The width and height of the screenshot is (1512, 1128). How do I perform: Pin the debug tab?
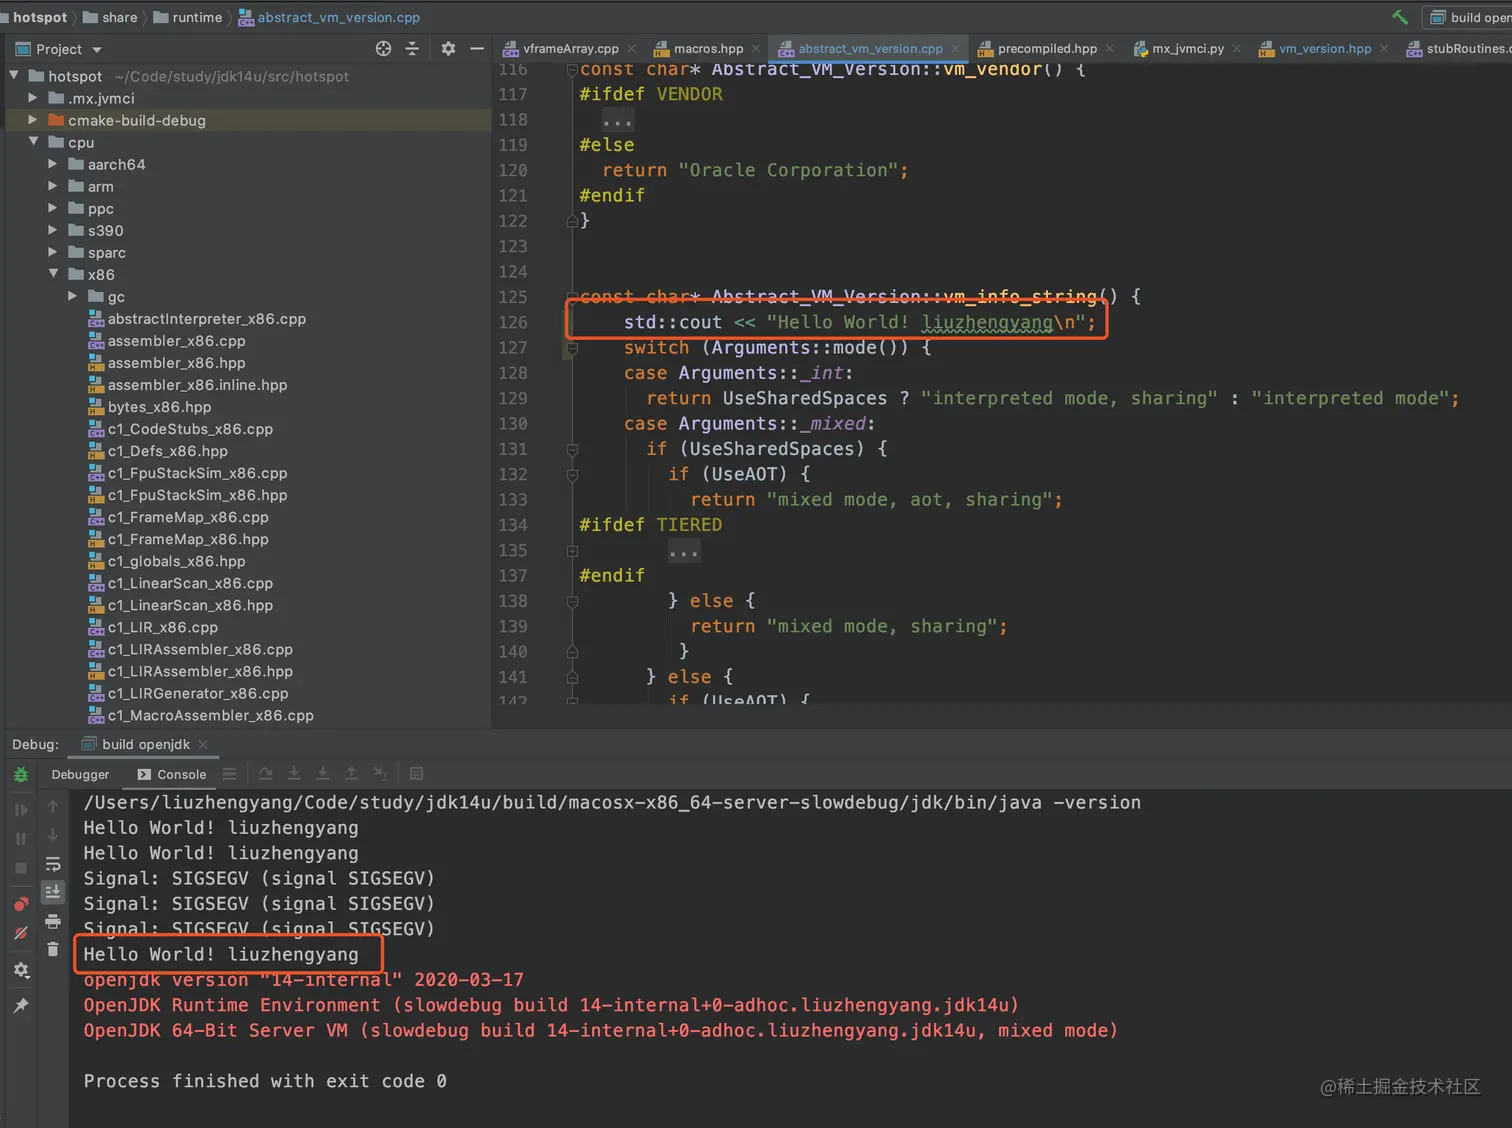(x=21, y=1005)
